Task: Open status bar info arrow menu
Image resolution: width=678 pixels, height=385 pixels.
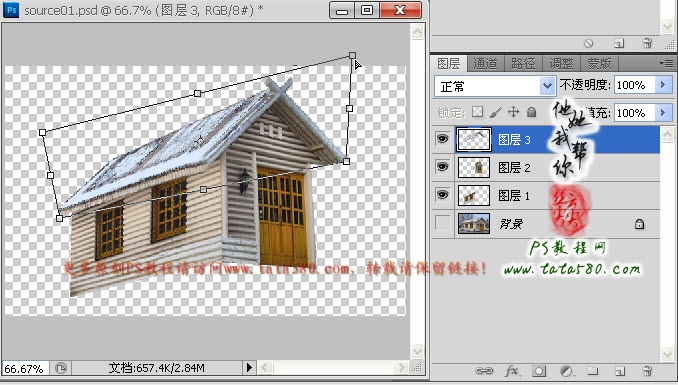Action: 249,368
